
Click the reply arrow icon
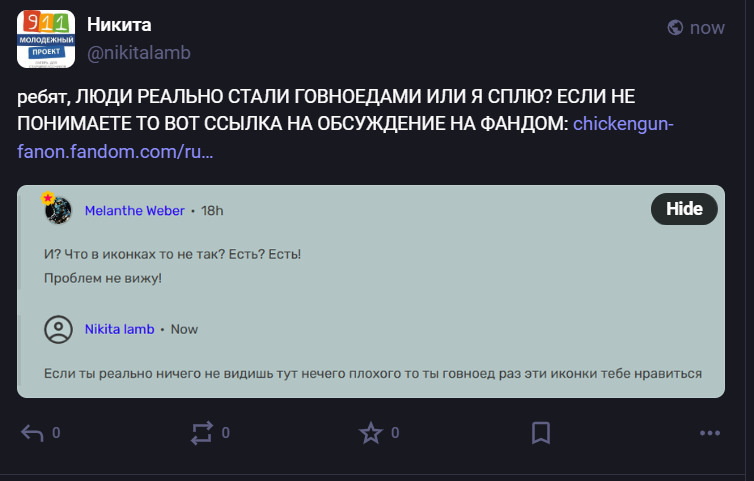coord(32,433)
